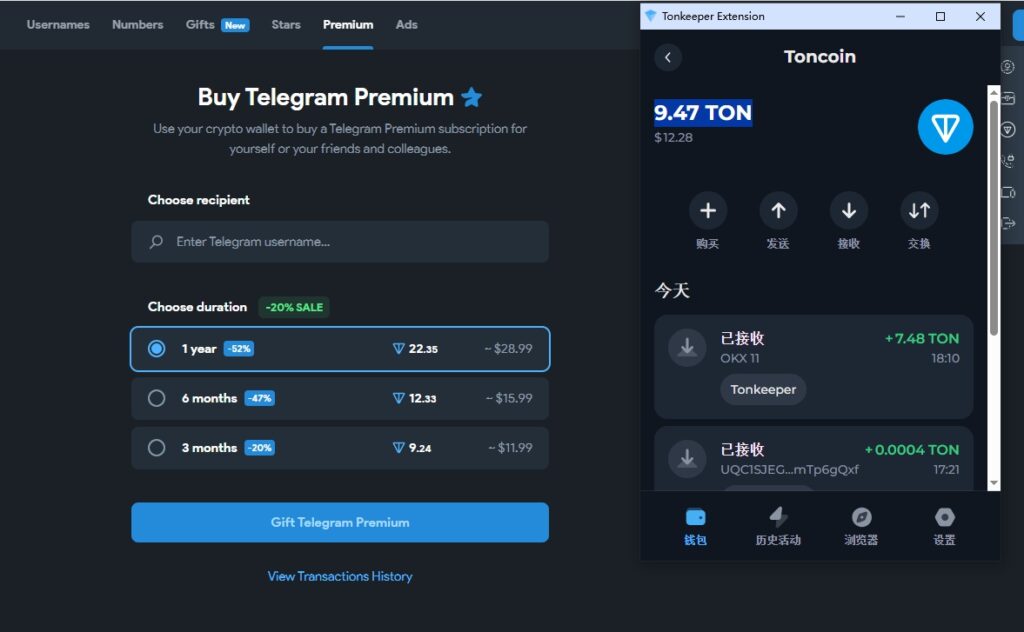This screenshot has height=632, width=1024.
Task: Click the Tonkeeper scrollbar up arrow
Action: [994, 92]
